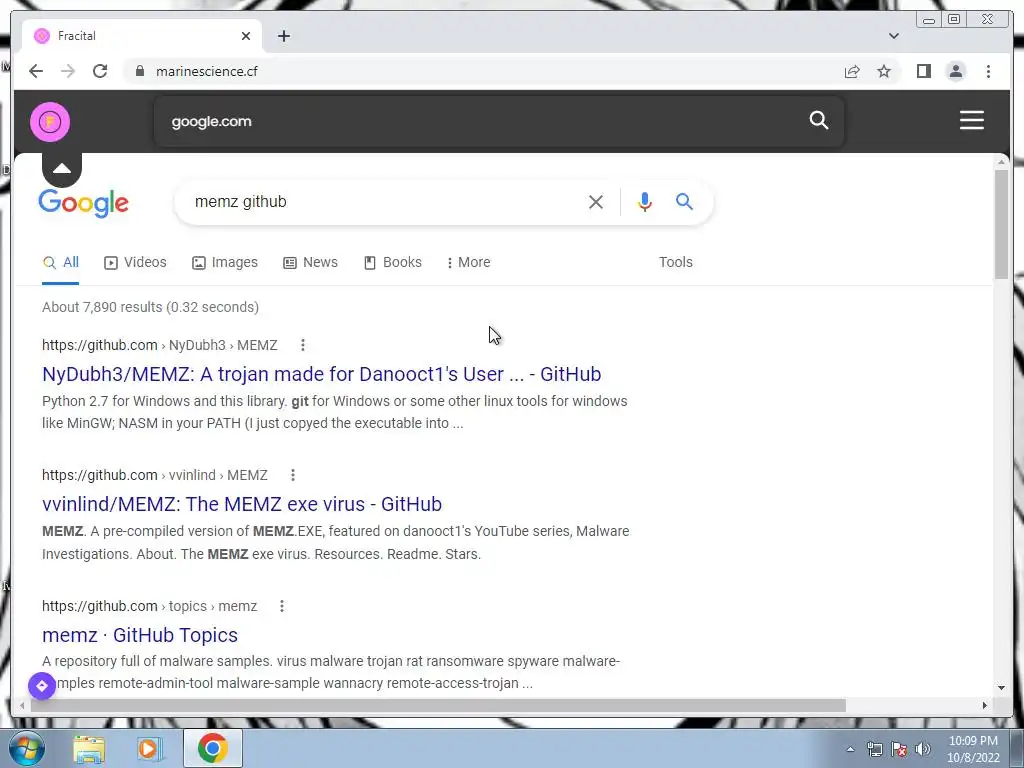The width and height of the screenshot is (1024, 768).
Task: Click the Chrome taskbar icon
Action: coord(212,748)
